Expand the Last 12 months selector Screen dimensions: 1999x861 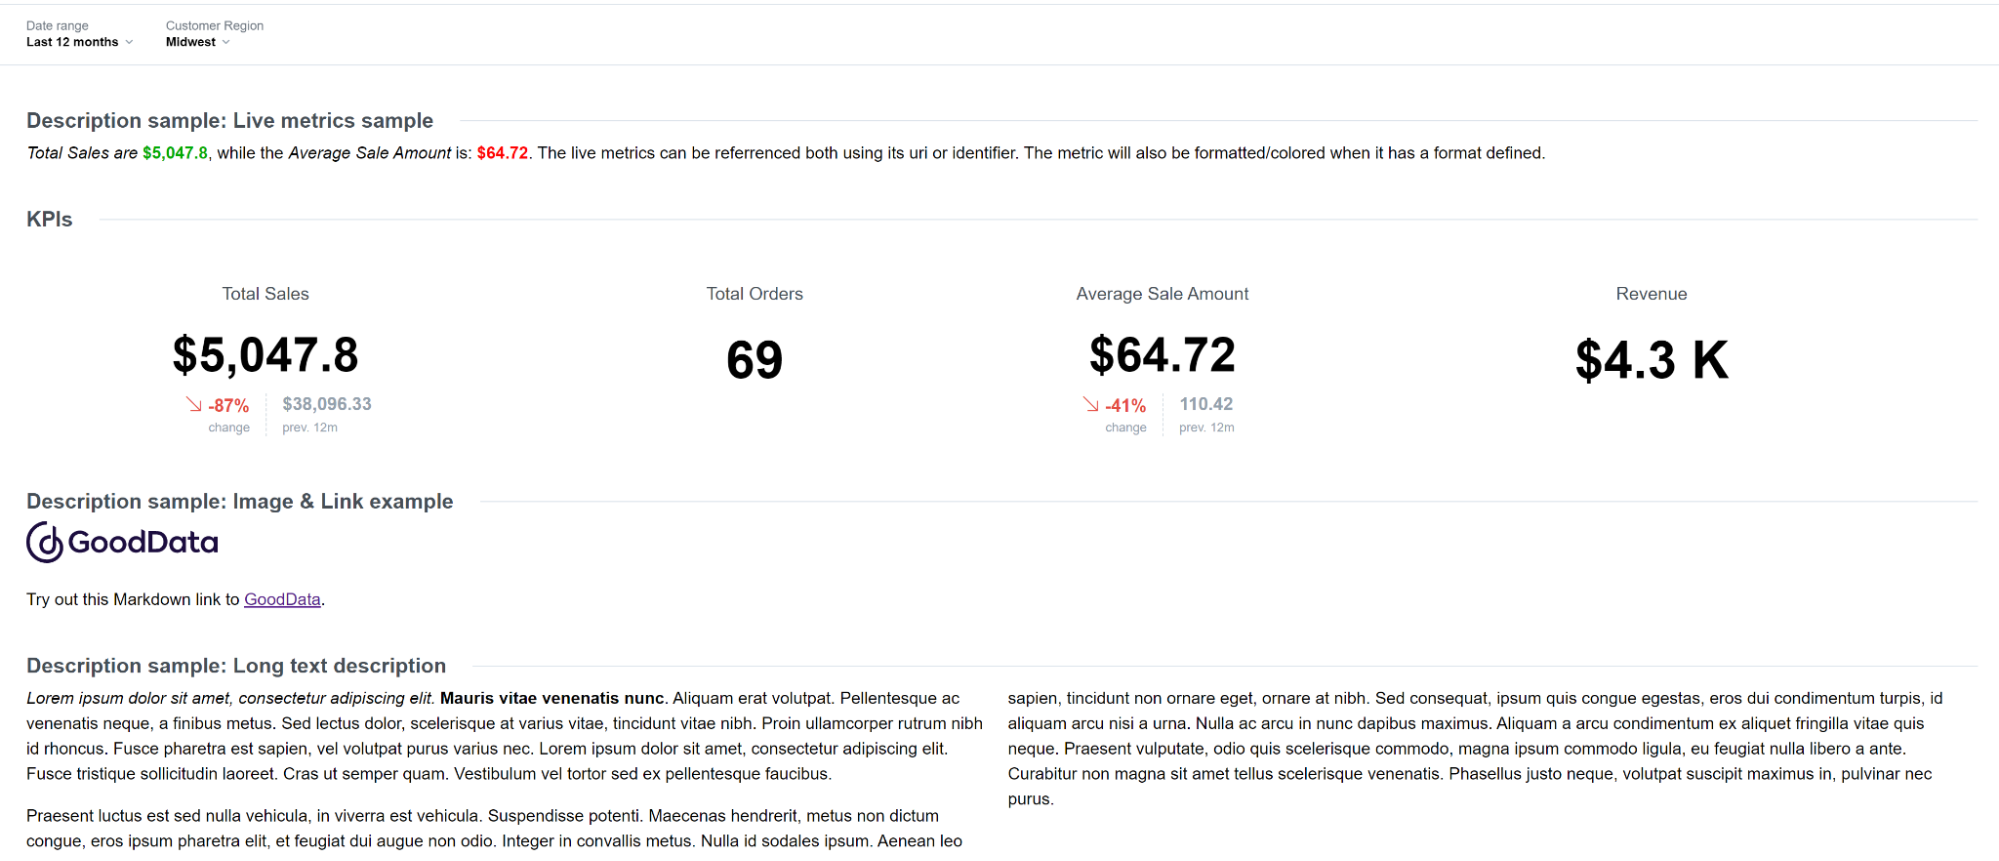tap(75, 42)
